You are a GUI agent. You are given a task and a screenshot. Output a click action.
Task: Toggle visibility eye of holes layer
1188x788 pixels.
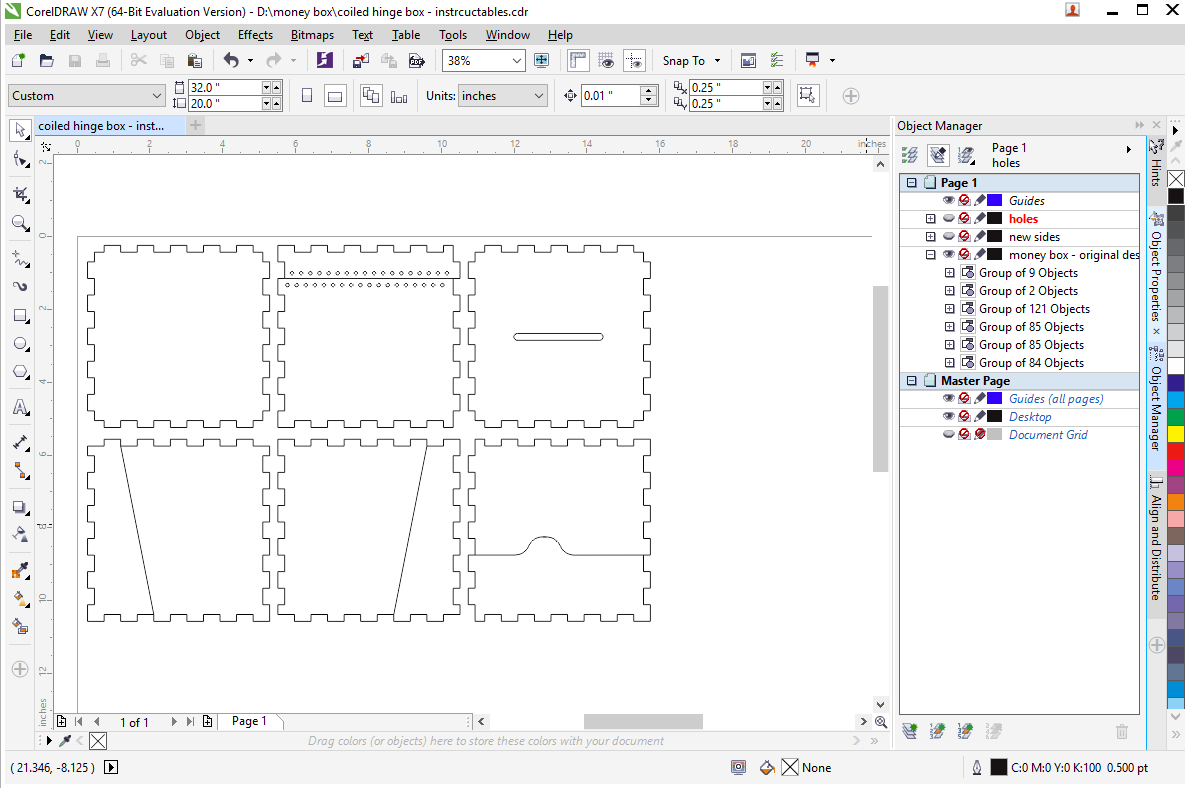948,218
